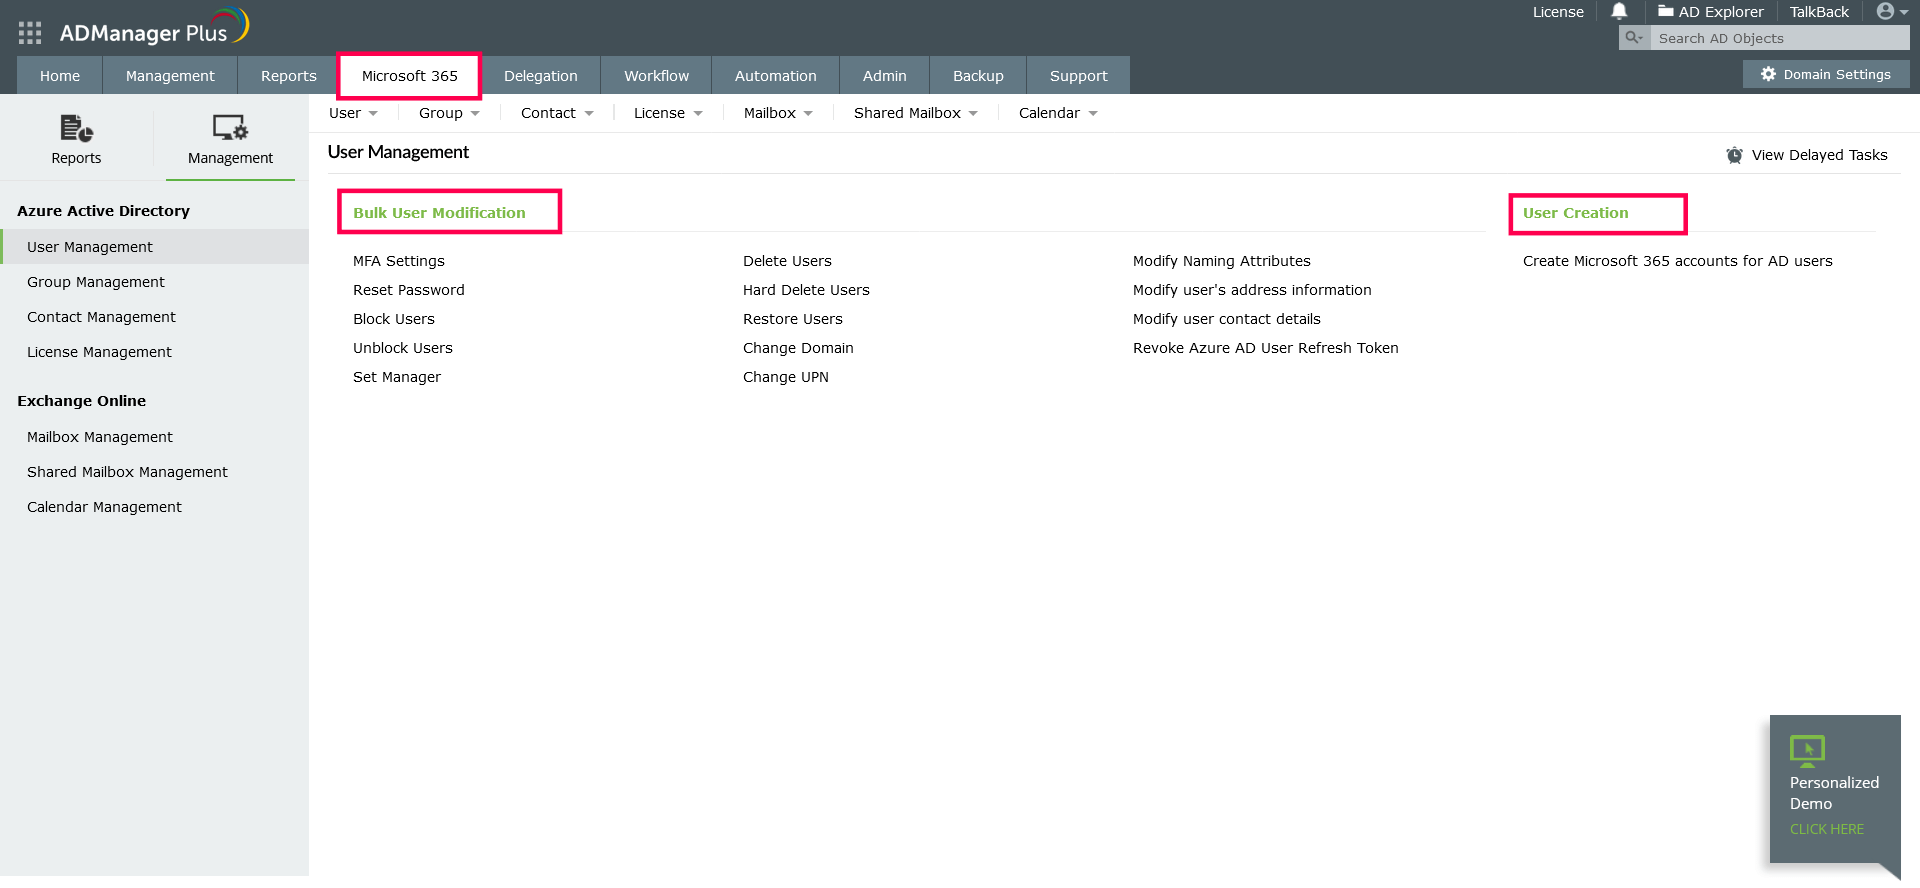The image size is (1920, 888).
Task: Expand the Shared Mailbox dropdown menu
Action: (x=916, y=113)
